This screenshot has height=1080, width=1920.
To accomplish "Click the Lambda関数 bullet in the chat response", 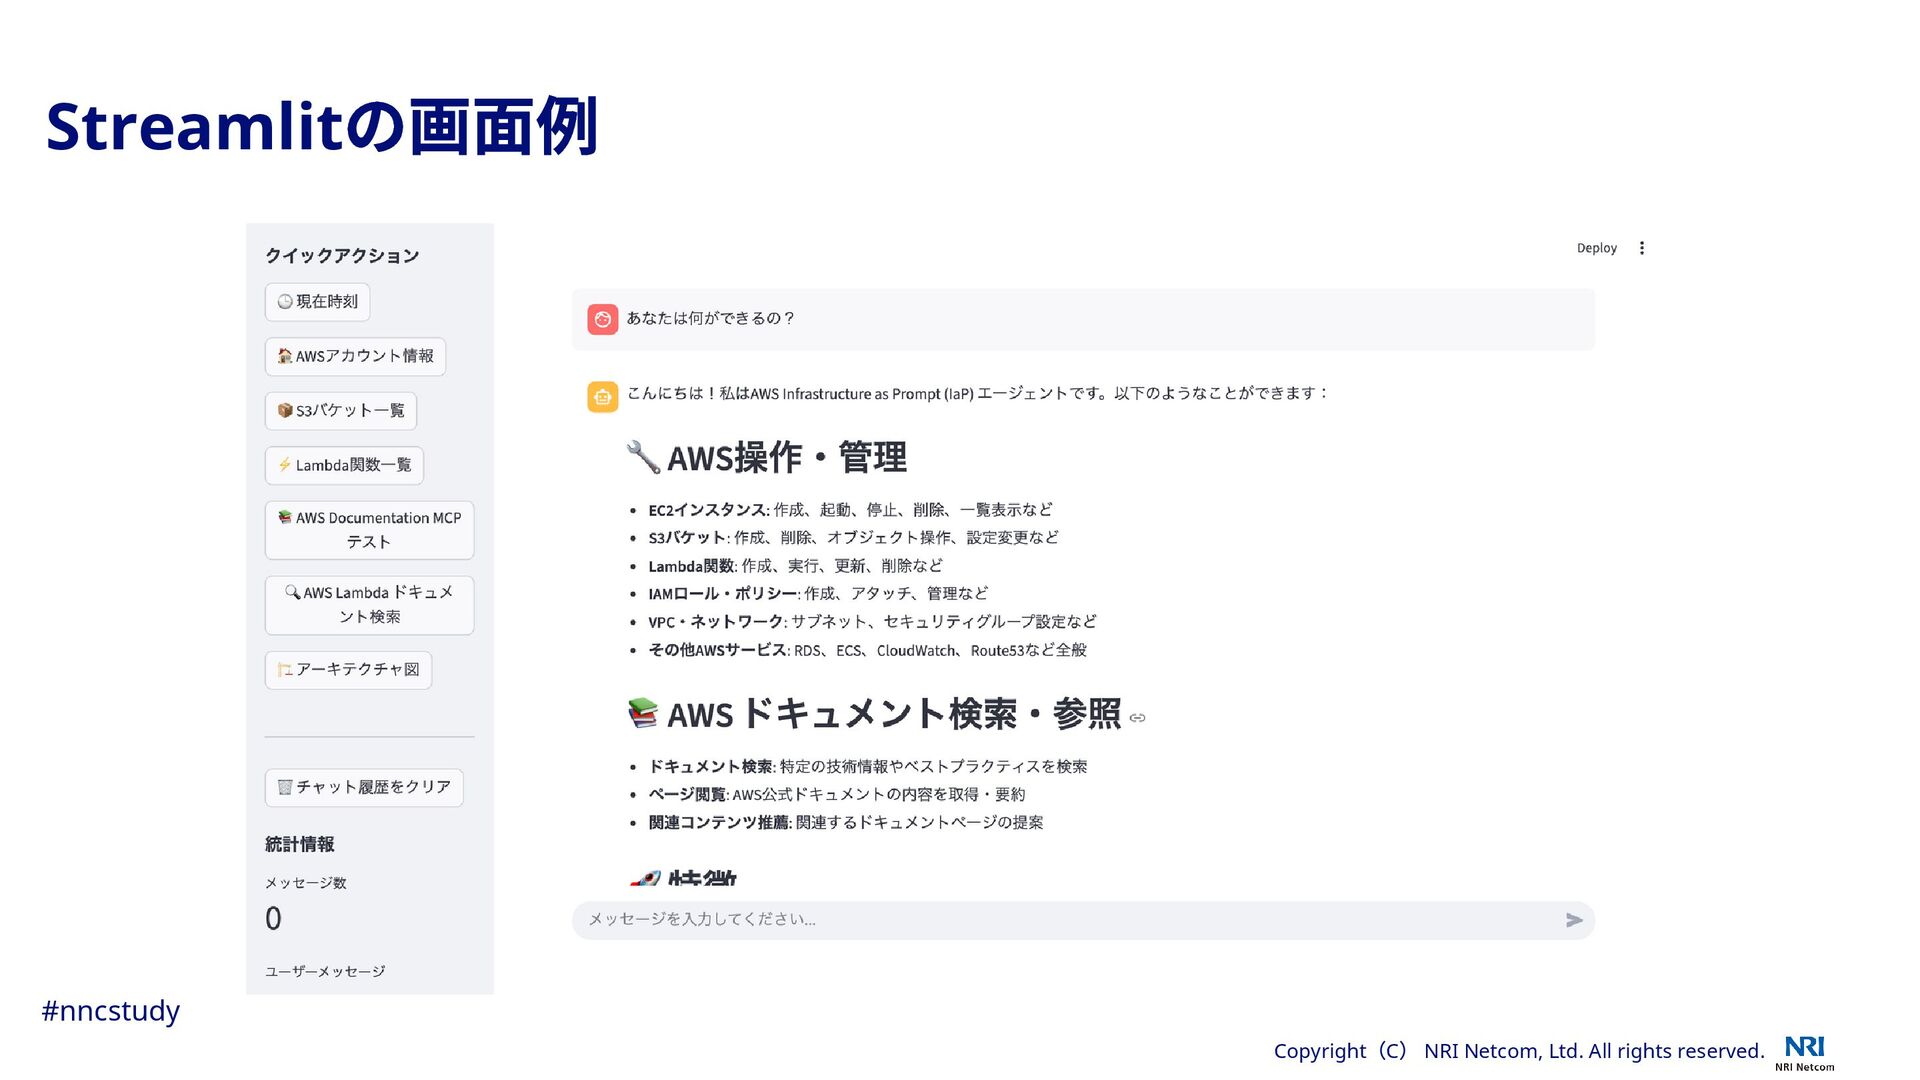I will click(795, 566).
